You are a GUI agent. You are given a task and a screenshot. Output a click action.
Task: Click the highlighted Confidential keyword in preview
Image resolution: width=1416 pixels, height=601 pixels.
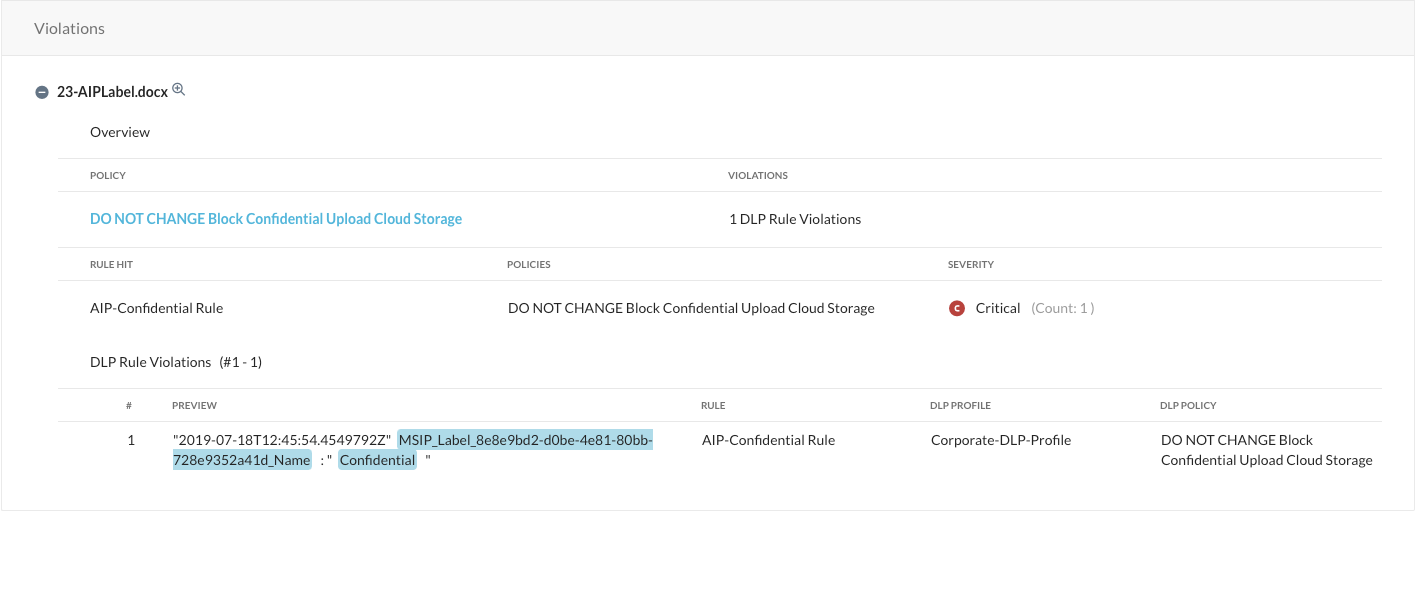click(377, 460)
